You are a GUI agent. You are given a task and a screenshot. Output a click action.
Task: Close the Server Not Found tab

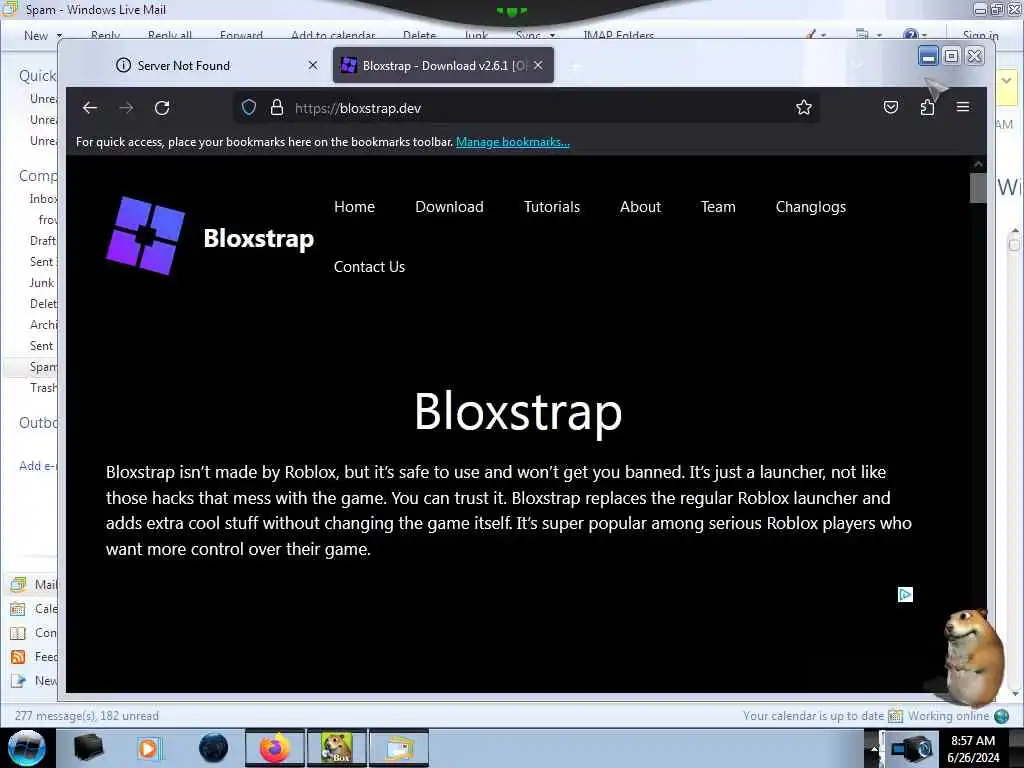[x=313, y=65]
